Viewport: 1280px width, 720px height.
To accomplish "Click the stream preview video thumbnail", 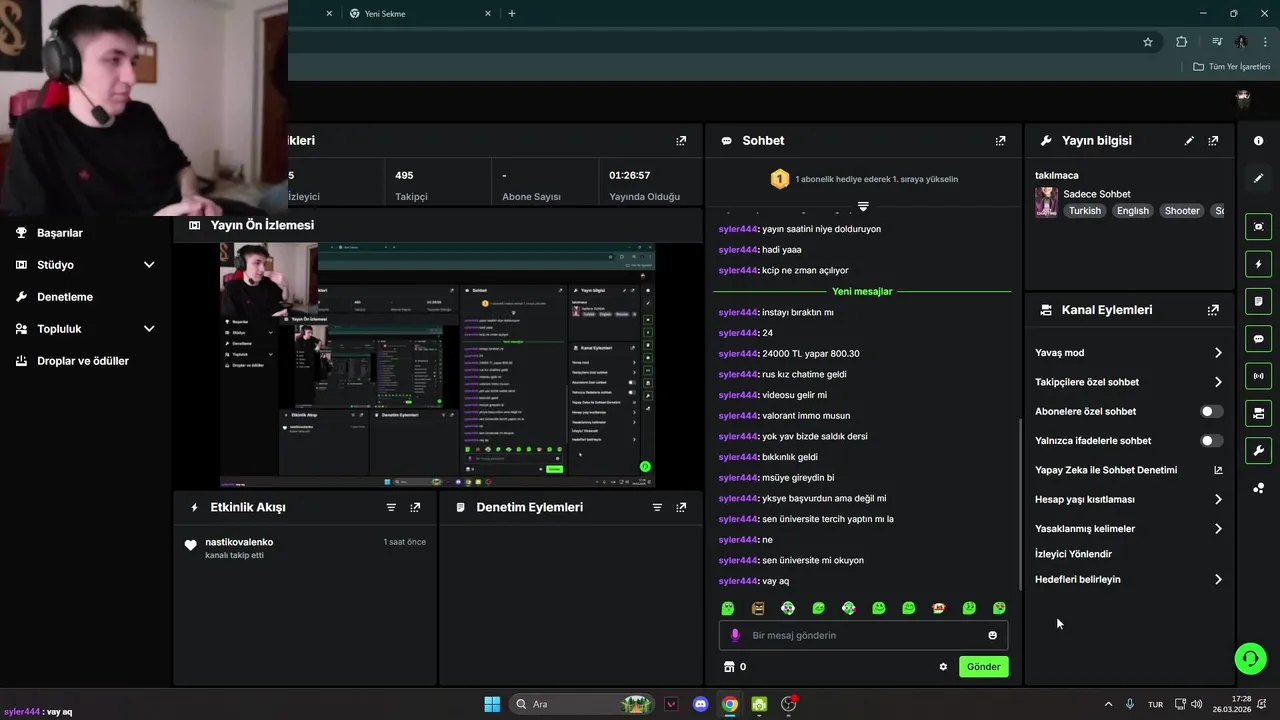I will click(x=437, y=364).
